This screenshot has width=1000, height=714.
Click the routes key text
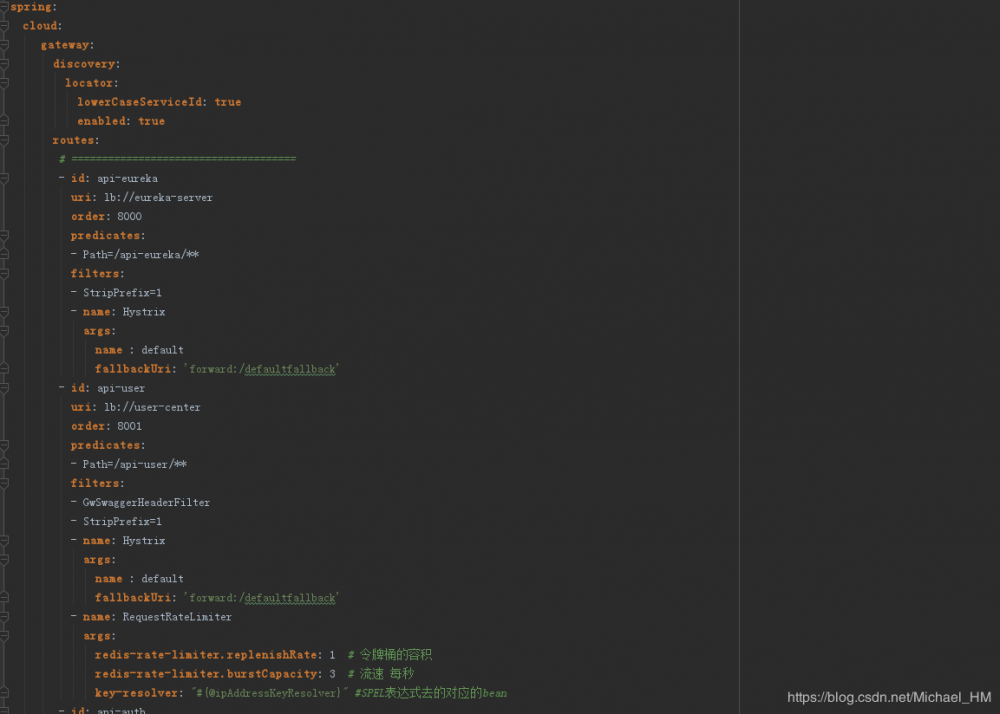(x=73, y=140)
